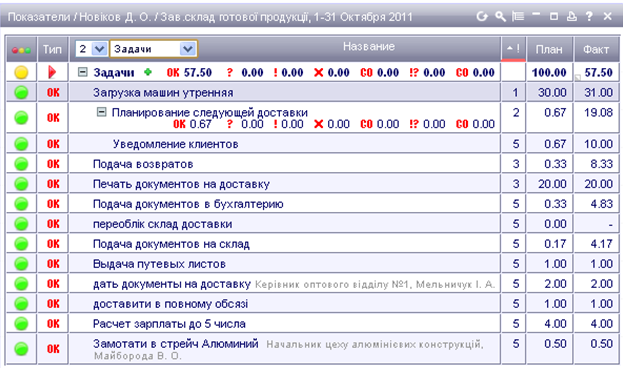Click yellow status indicator of Задачи row
The height and width of the screenshot is (368, 625).
(x=22, y=73)
